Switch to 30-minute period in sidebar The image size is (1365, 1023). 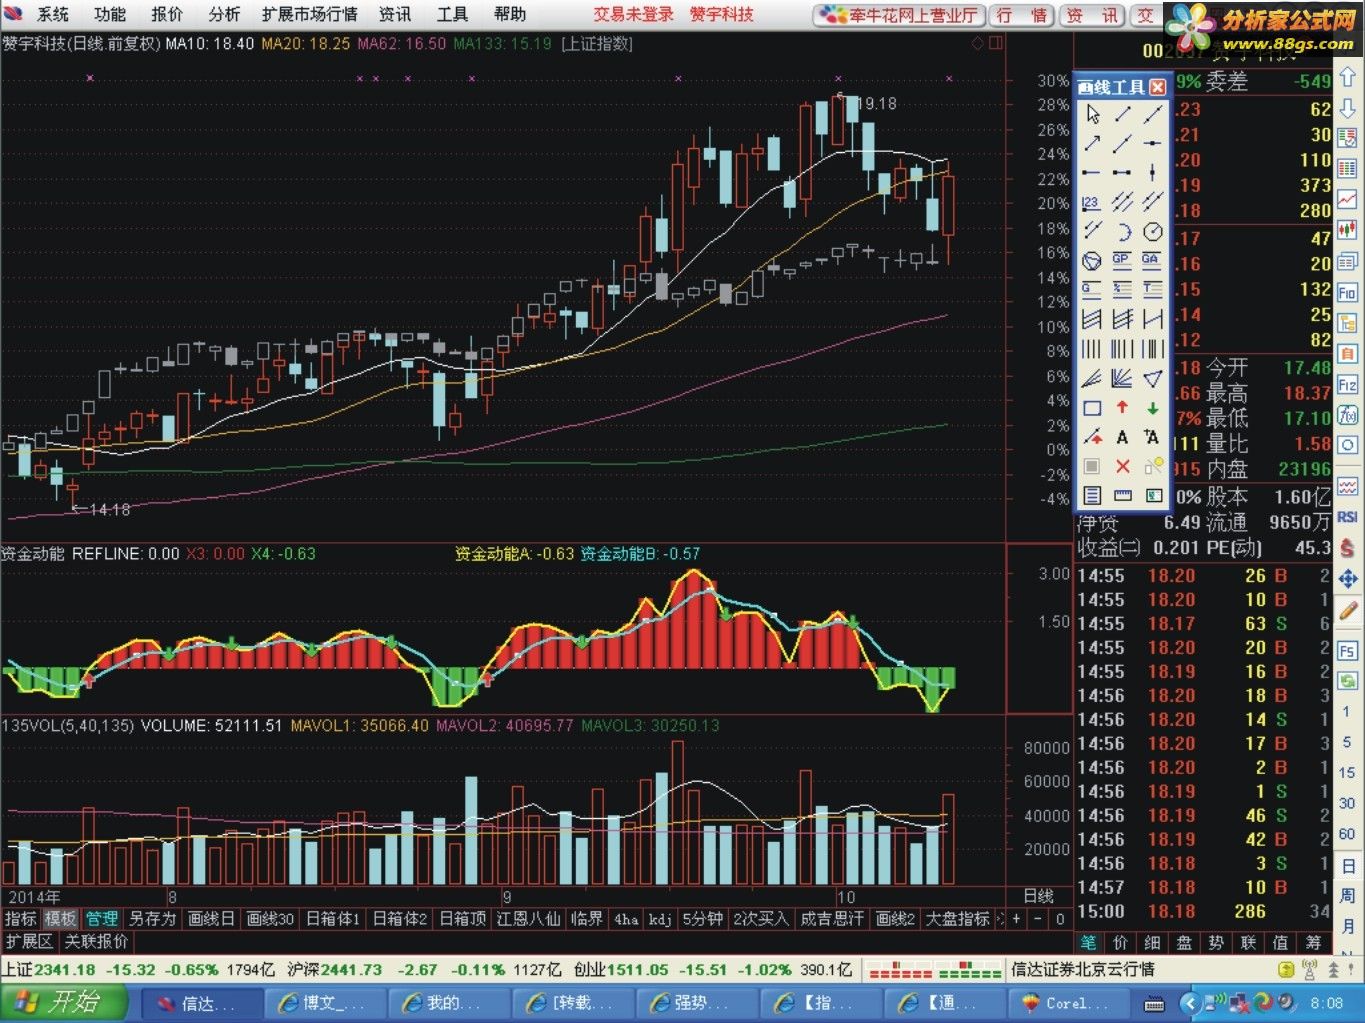(1347, 803)
